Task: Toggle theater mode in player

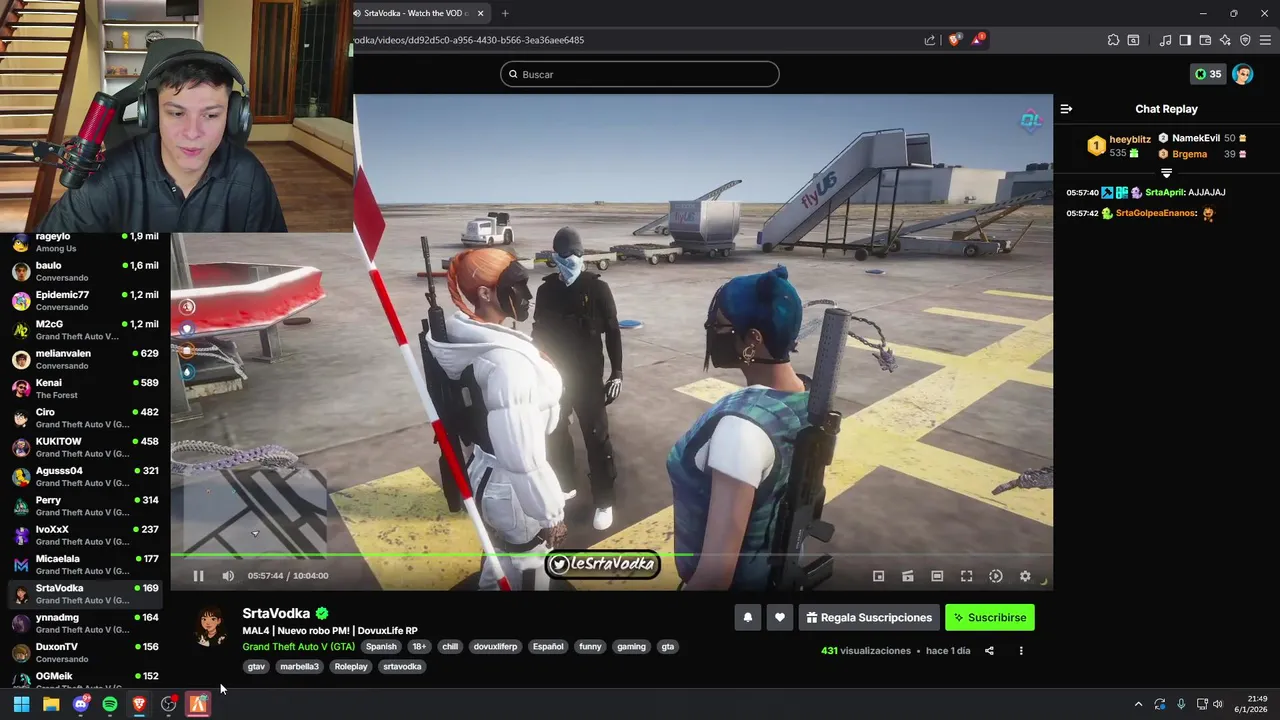Action: click(937, 576)
